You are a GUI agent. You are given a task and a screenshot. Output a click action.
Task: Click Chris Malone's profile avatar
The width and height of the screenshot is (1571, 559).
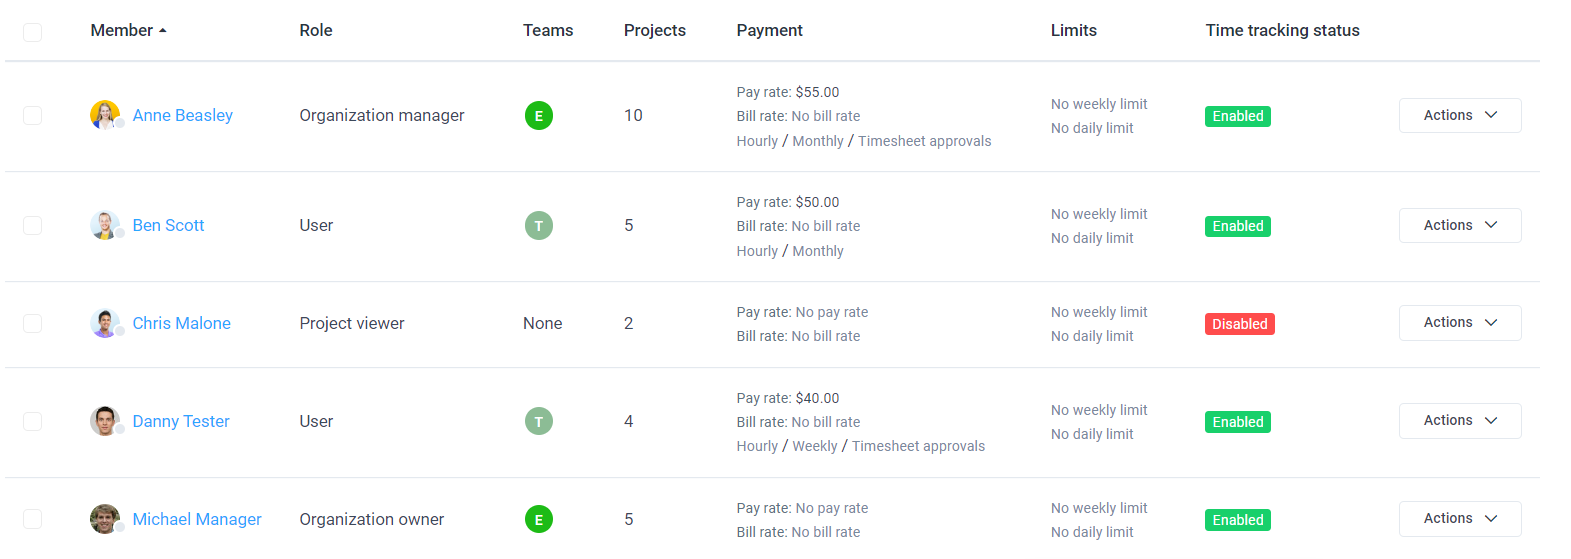(x=105, y=323)
